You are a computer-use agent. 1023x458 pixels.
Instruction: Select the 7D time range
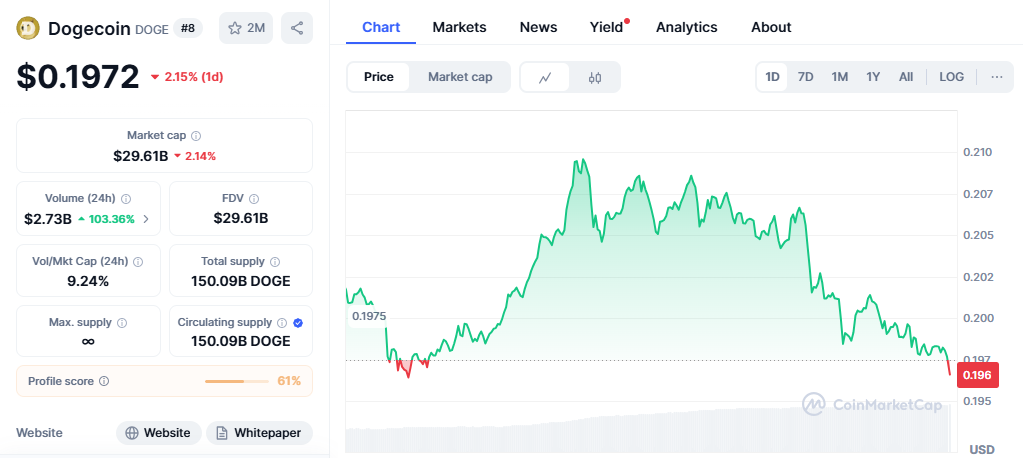point(805,77)
